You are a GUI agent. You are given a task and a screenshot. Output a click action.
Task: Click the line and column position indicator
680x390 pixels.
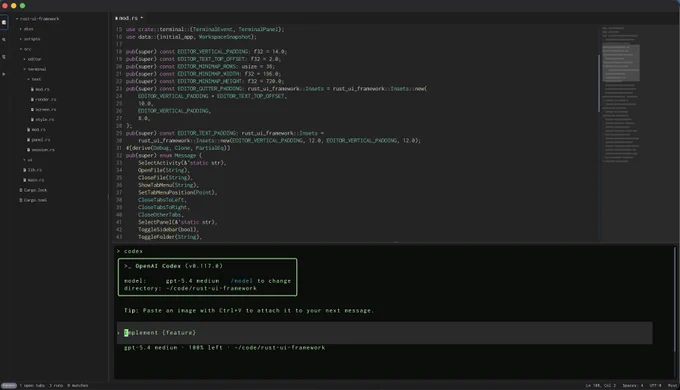(x=601, y=385)
